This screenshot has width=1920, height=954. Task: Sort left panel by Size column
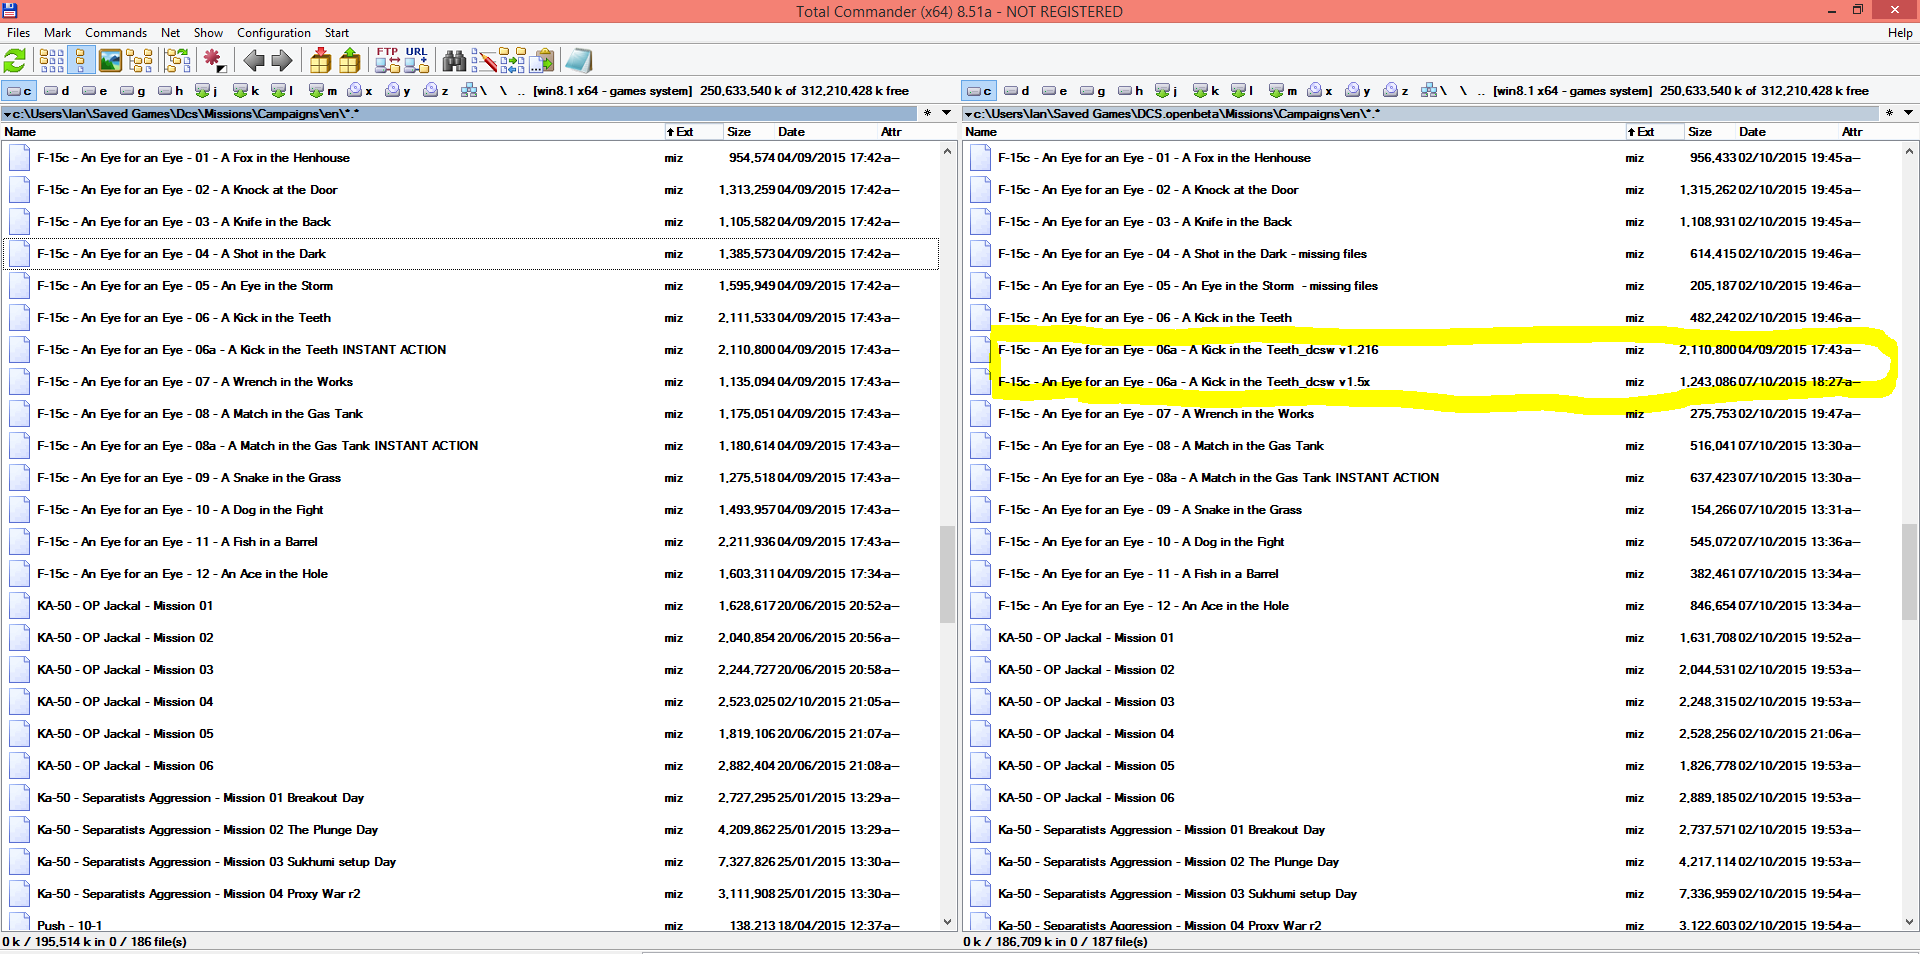click(x=739, y=132)
